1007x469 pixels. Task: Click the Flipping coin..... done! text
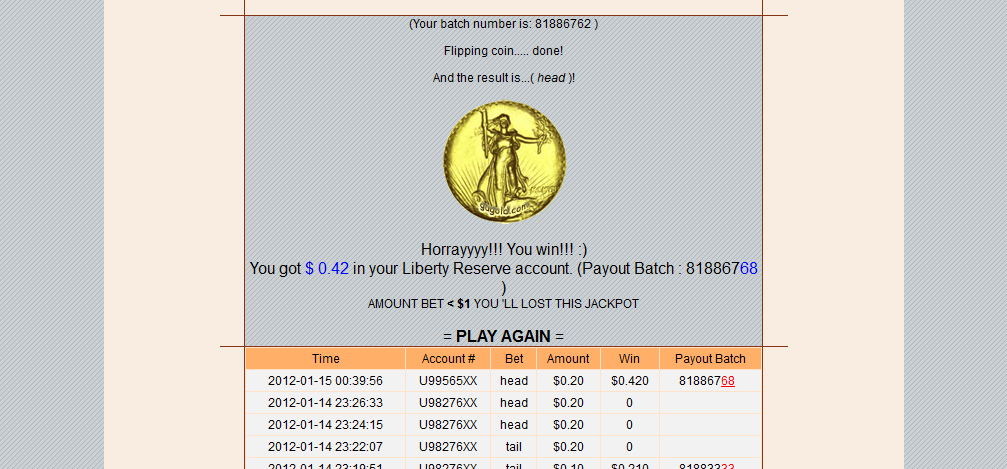[x=504, y=51]
